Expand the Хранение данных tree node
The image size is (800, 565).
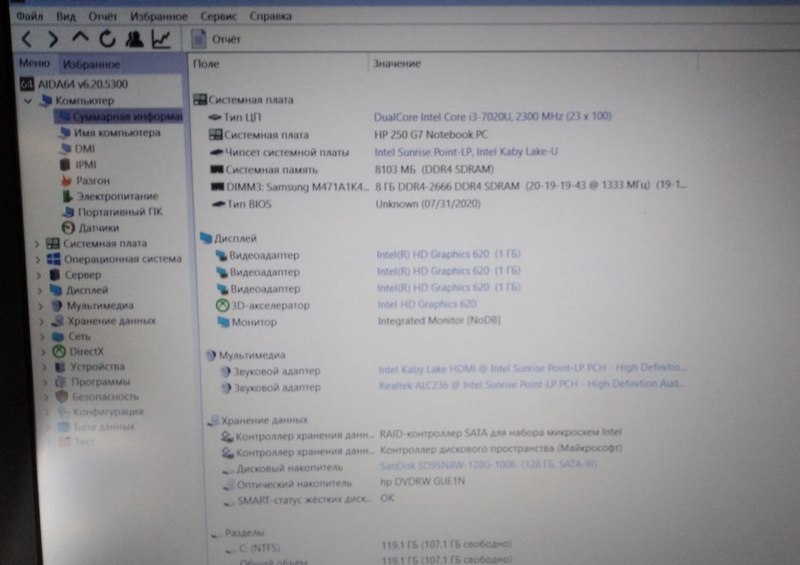click(41, 321)
